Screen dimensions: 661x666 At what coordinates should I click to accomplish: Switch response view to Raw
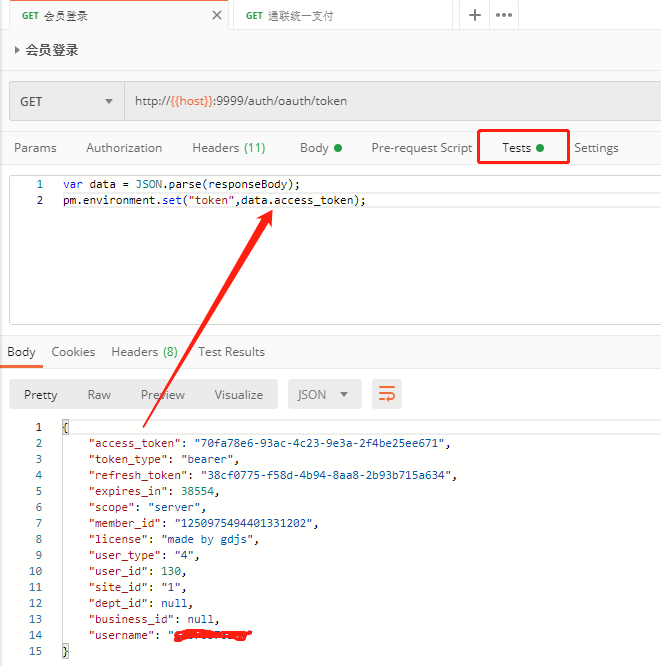click(x=99, y=395)
